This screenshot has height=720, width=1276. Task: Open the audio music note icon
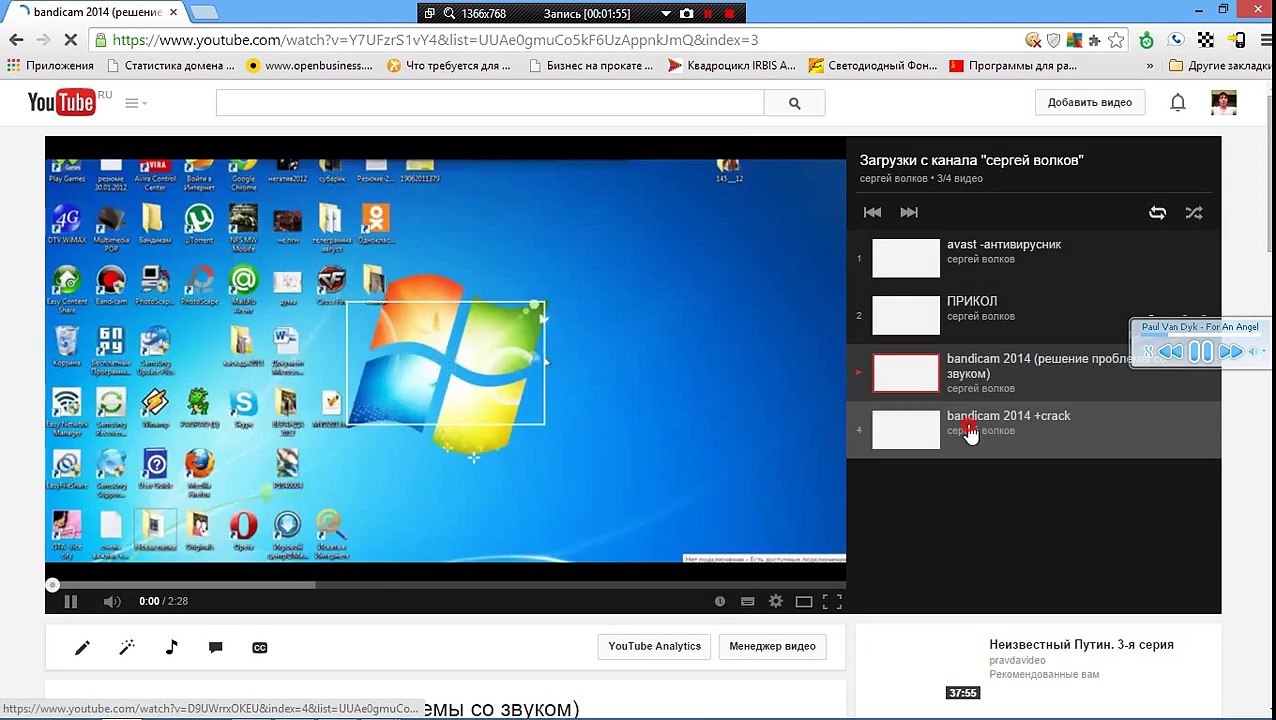pyautogui.click(x=171, y=647)
